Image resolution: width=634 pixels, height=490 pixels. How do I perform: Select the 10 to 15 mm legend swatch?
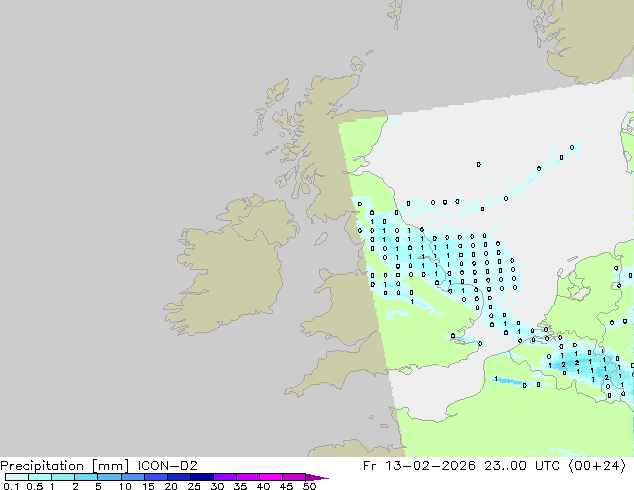click(134, 478)
